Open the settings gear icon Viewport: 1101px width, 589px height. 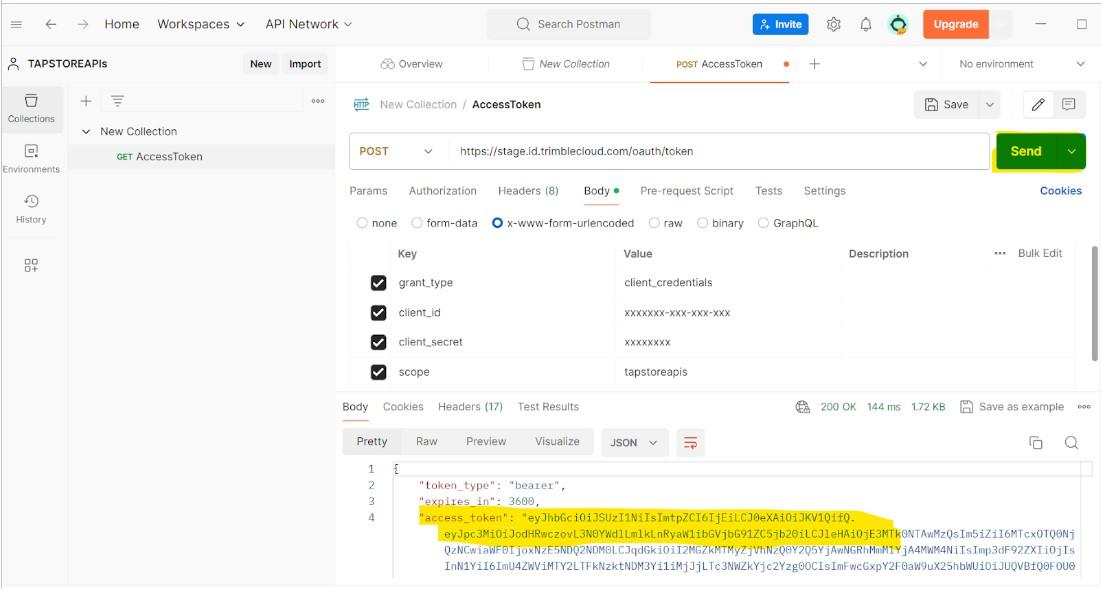pyautogui.click(x=834, y=24)
